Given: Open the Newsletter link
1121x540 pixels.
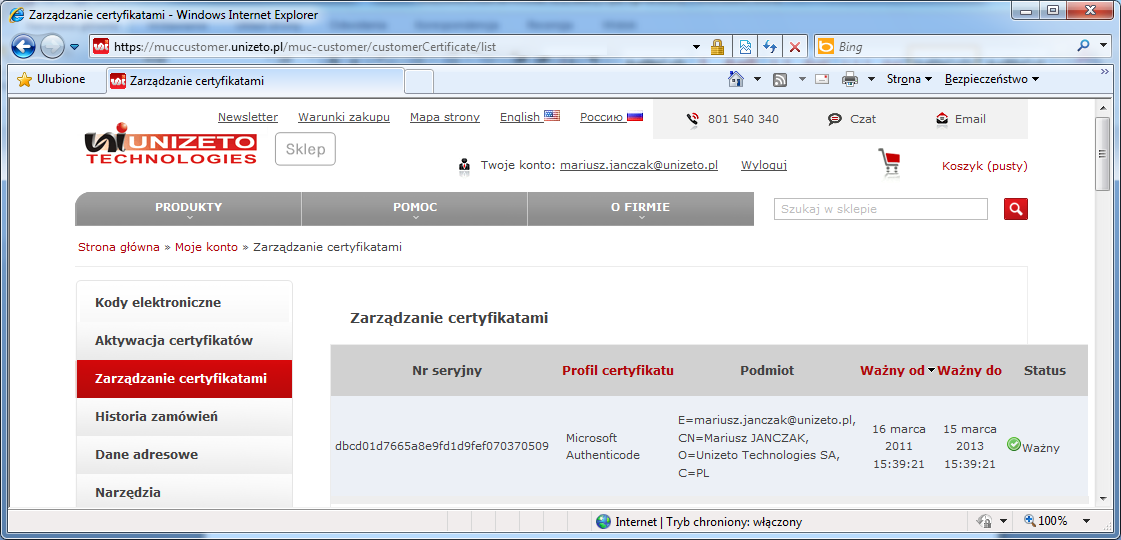Looking at the screenshot, I should pos(247,117).
